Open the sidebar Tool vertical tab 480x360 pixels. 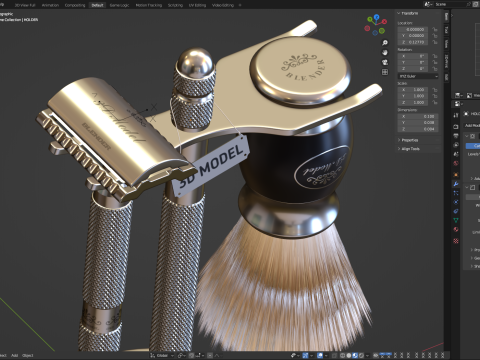click(x=446, y=30)
